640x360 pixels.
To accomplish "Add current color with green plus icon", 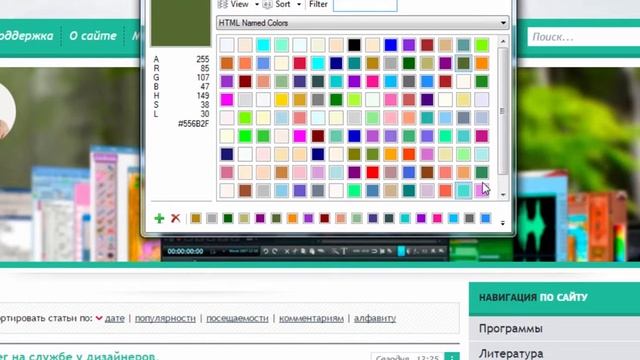I will [x=159, y=218].
